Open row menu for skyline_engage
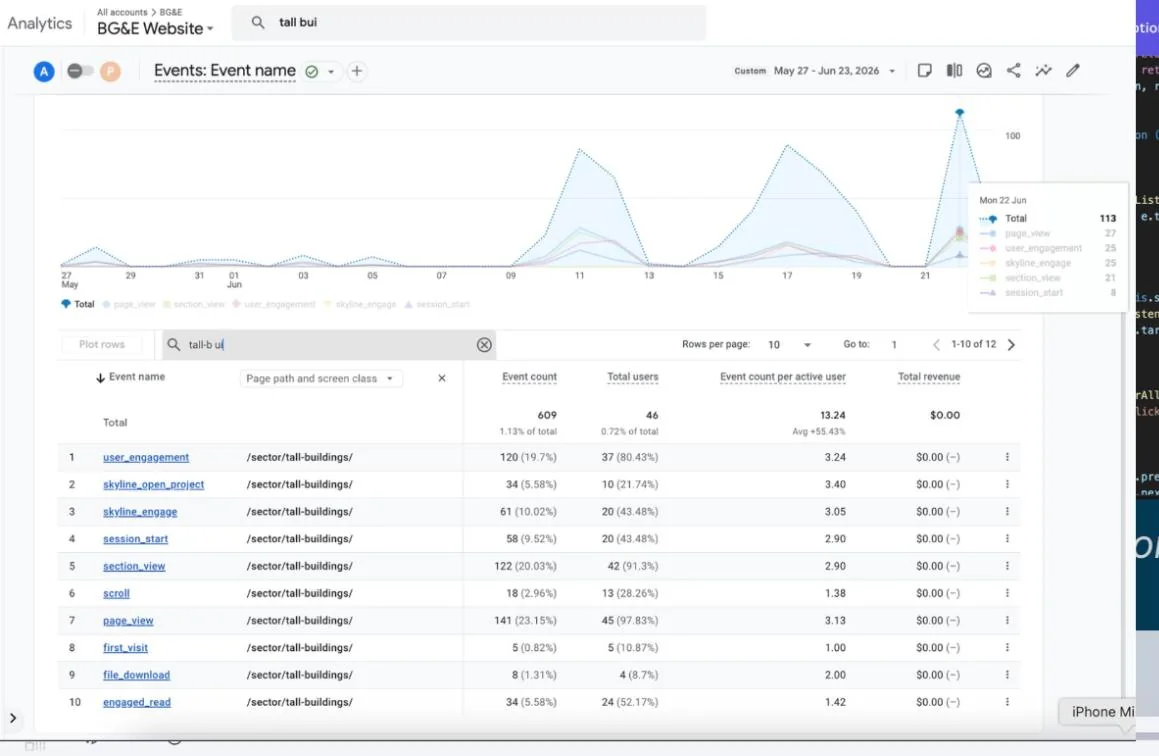The height and width of the screenshot is (756, 1159). coord(1007,511)
